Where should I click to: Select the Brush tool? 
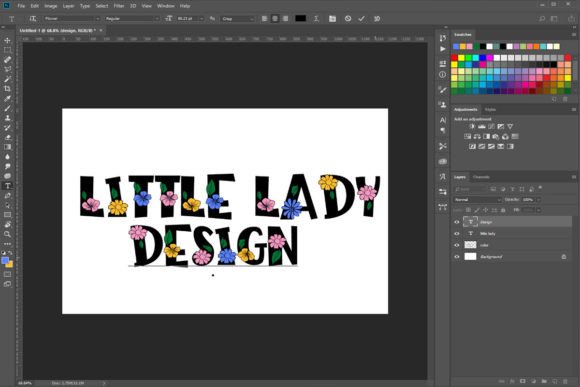click(7, 108)
